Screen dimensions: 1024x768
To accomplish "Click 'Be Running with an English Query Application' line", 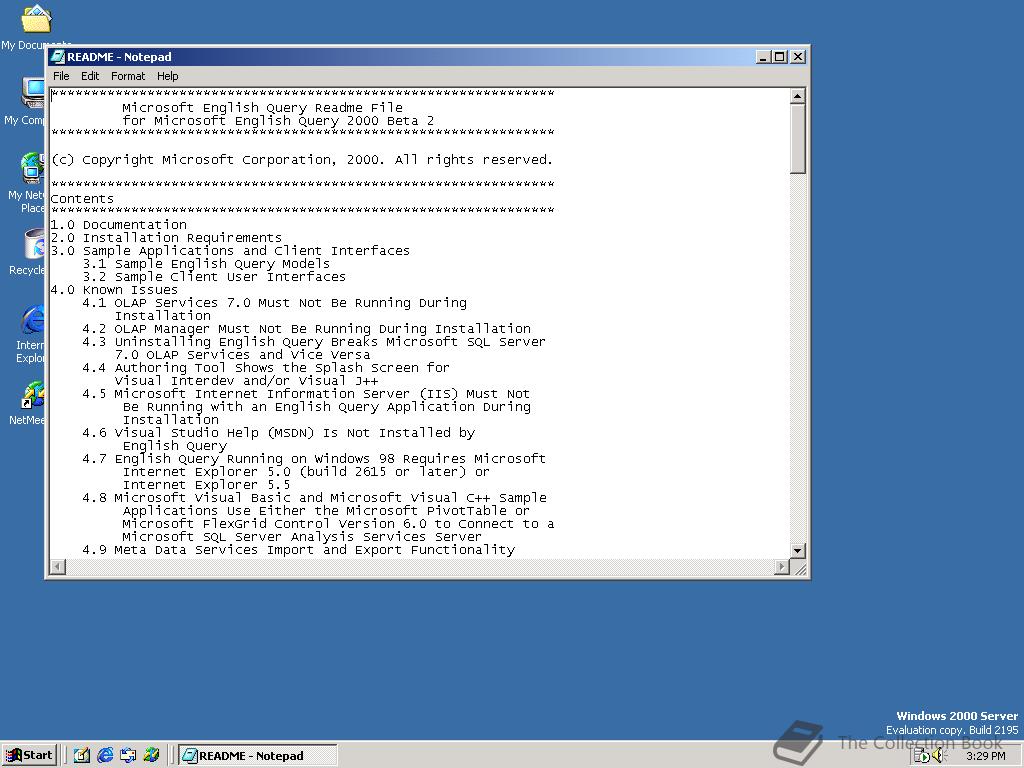I will (x=327, y=407).
